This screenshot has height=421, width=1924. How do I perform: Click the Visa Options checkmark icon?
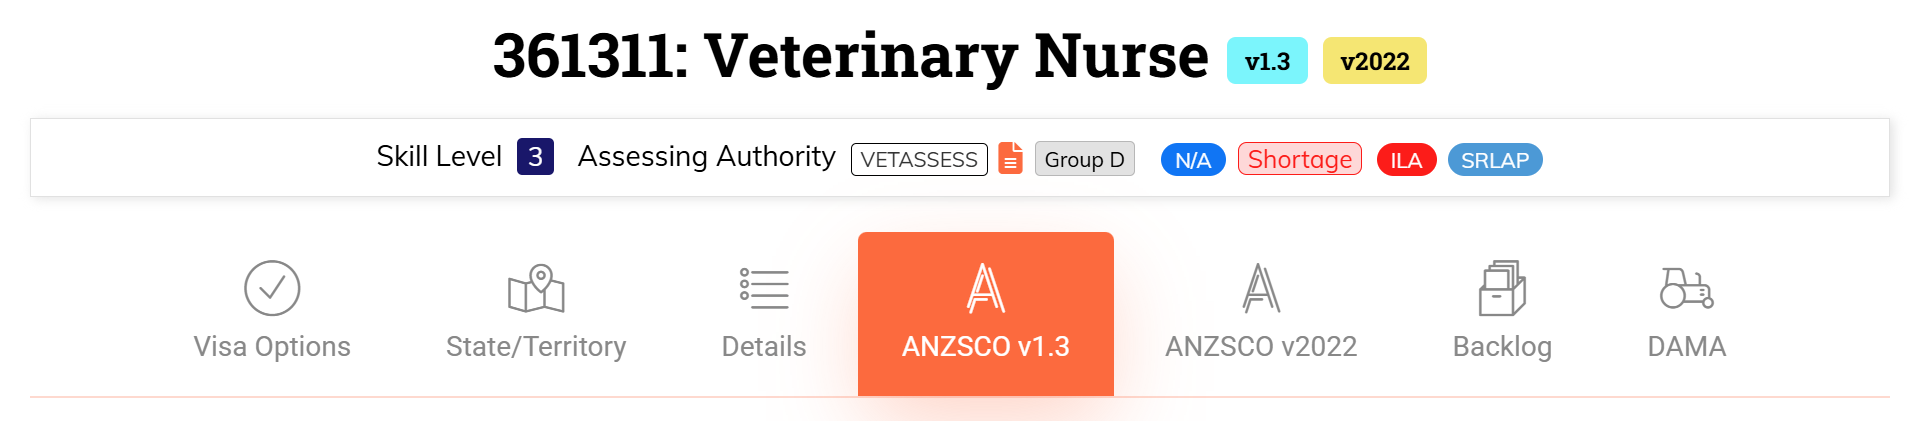(272, 288)
